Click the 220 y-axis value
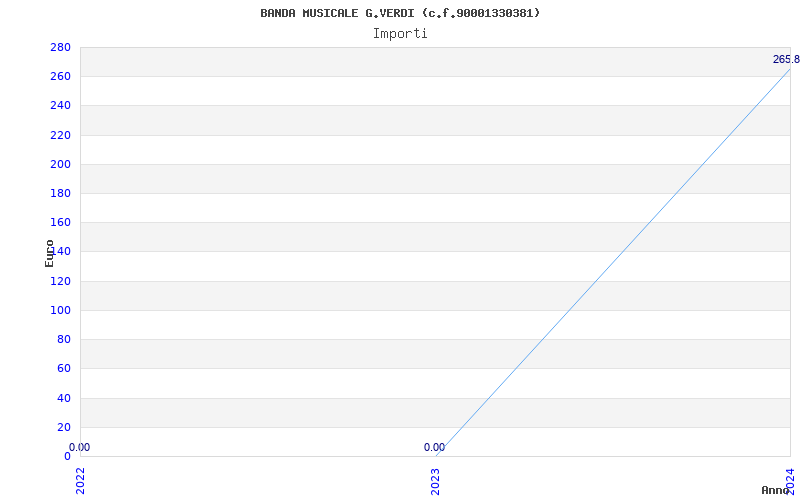Viewport: 800px width, 500px height. pos(60,135)
